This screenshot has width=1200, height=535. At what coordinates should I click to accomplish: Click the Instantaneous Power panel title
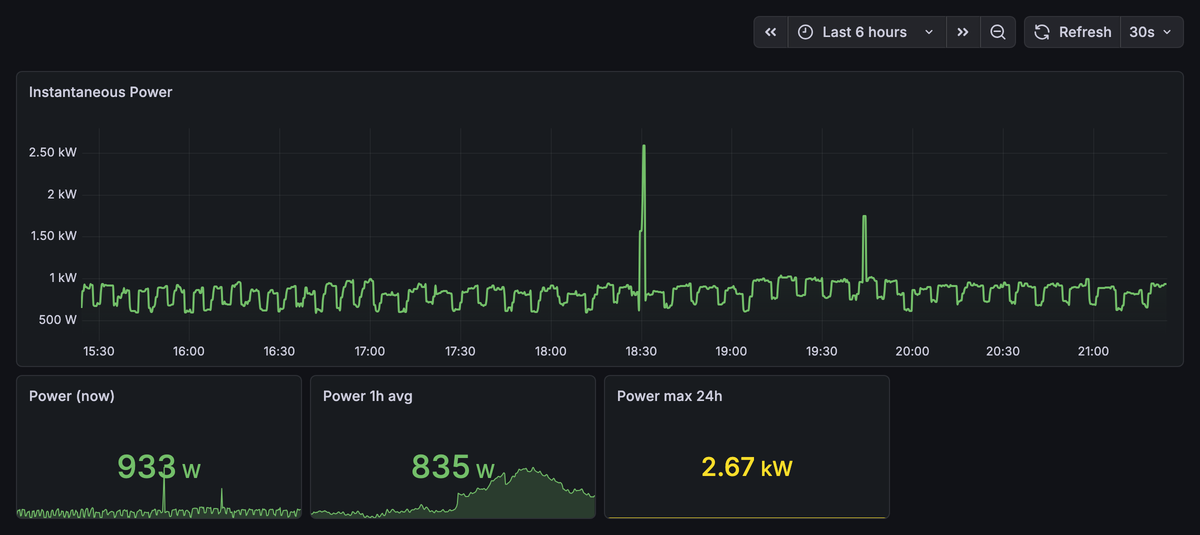[x=101, y=92]
